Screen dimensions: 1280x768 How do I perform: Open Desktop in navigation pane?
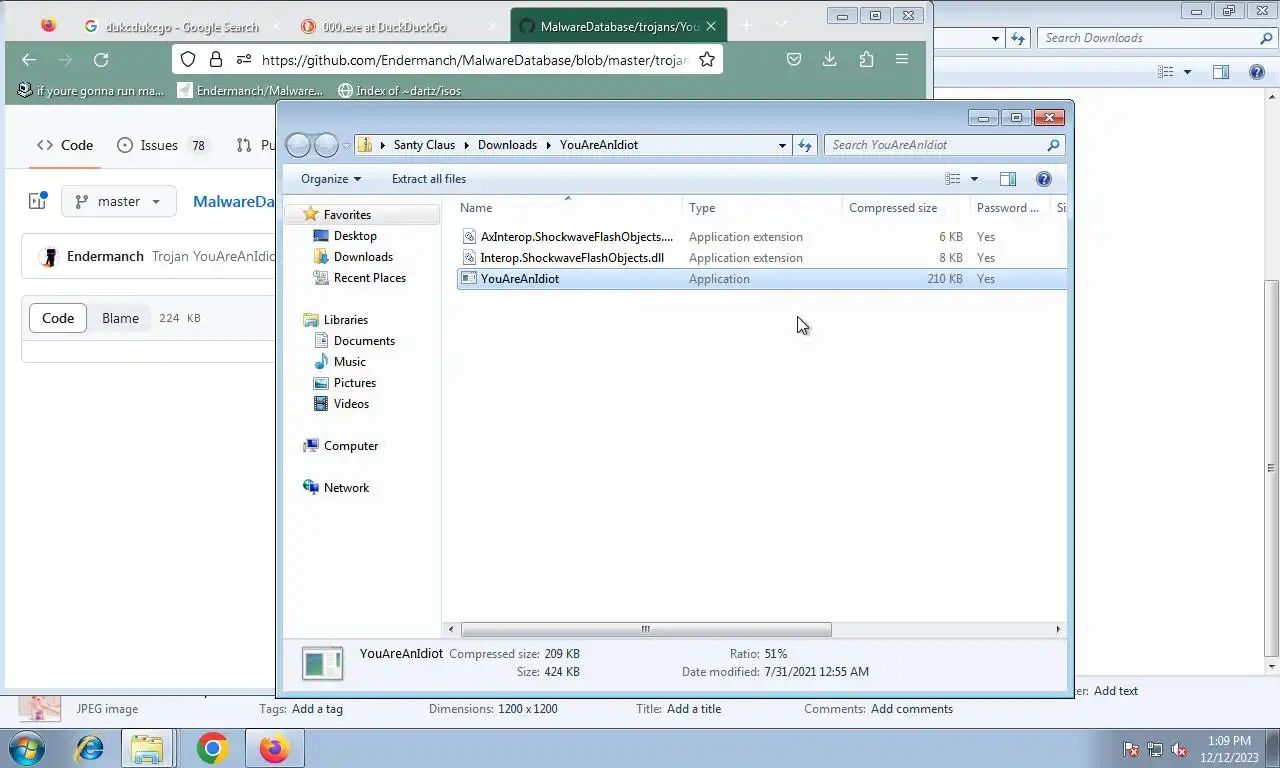355,236
